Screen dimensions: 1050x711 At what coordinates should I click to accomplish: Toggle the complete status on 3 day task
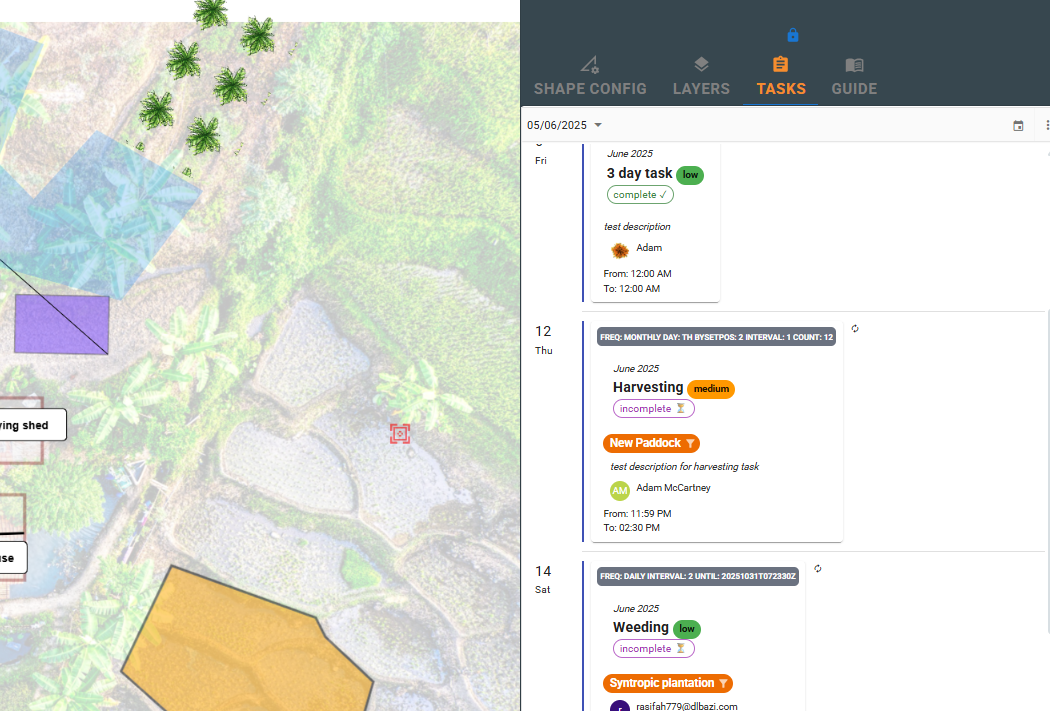click(x=640, y=194)
